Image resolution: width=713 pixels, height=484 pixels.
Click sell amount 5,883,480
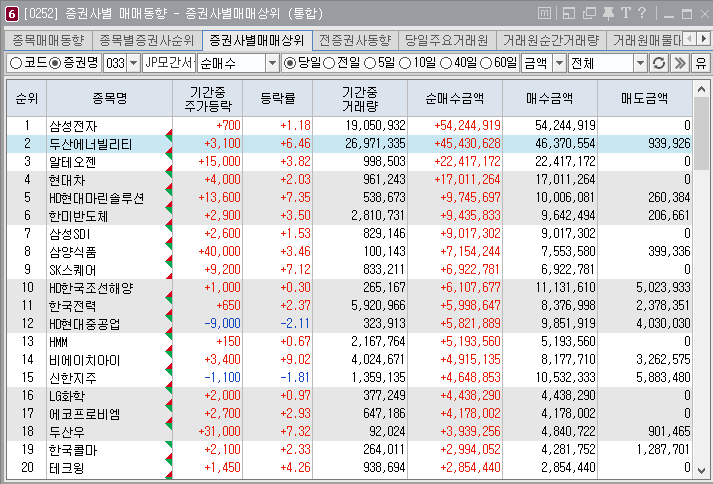tap(663, 377)
